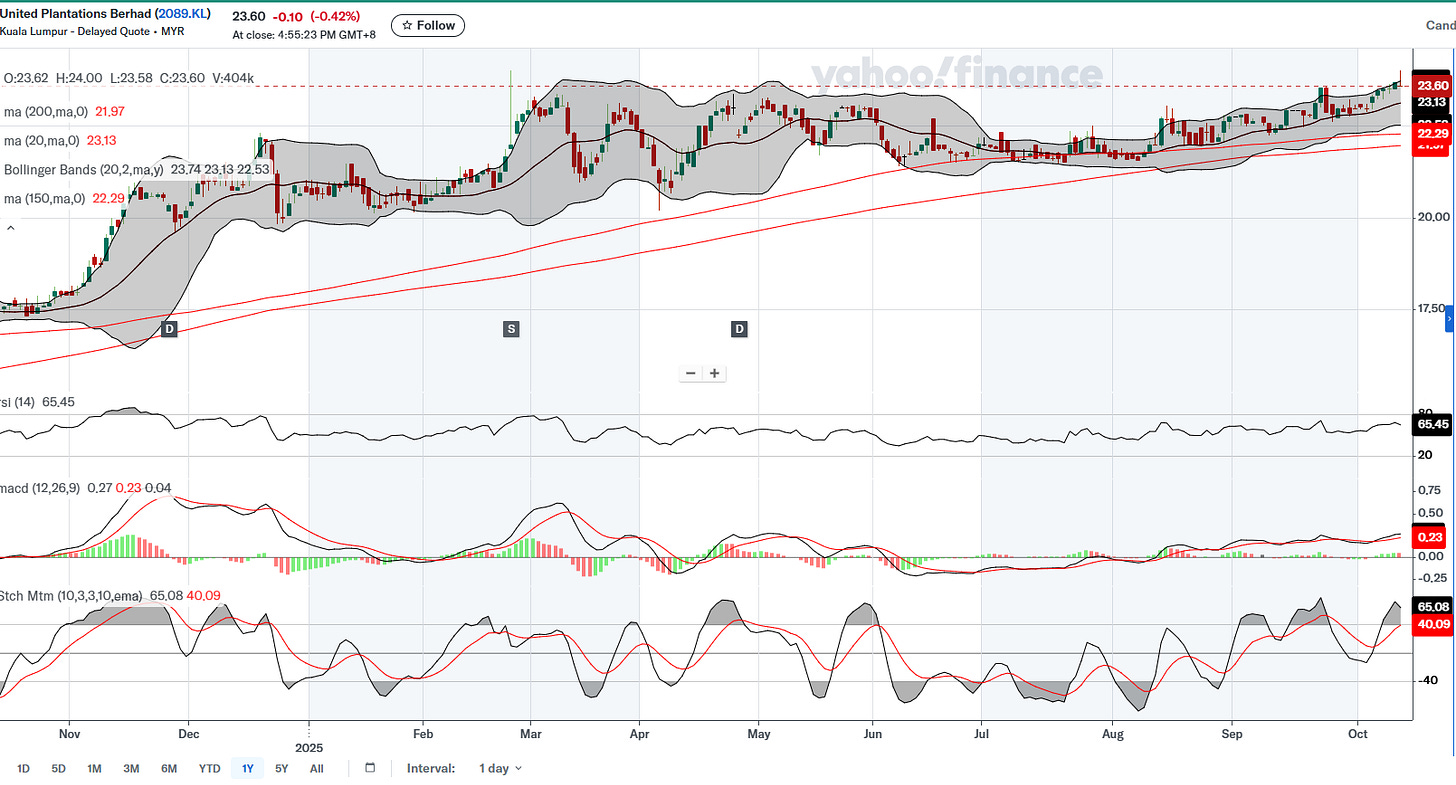Zoom in with the plus button
The image size is (1456, 785).
point(714,373)
